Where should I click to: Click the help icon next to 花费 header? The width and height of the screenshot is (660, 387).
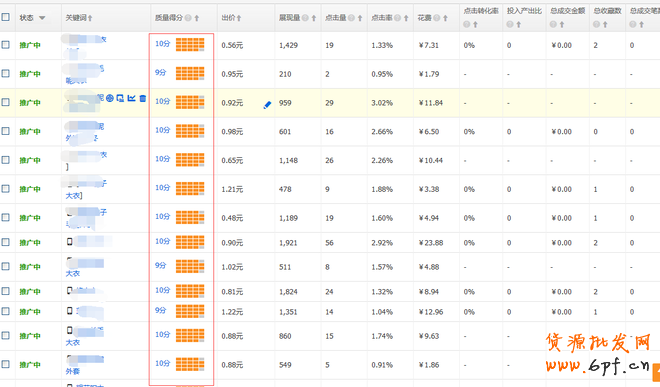pos(437,18)
